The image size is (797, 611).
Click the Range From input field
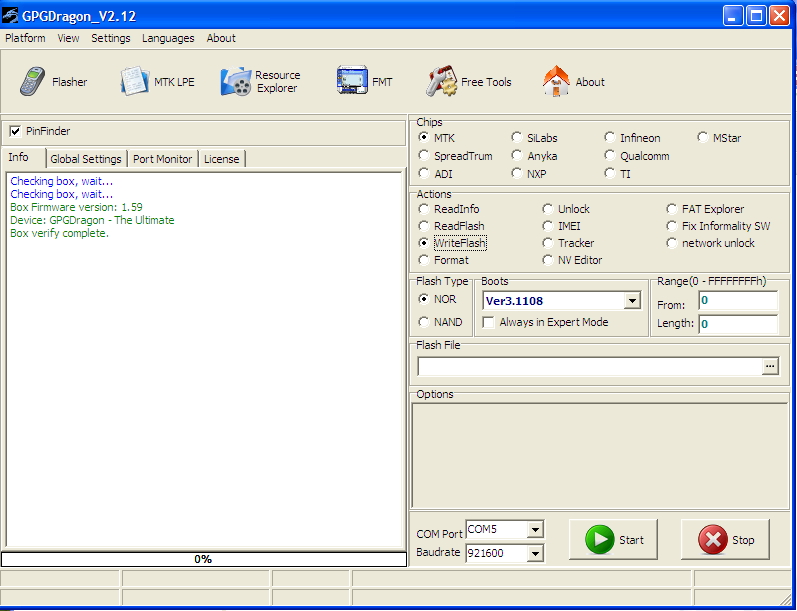(x=738, y=300)
